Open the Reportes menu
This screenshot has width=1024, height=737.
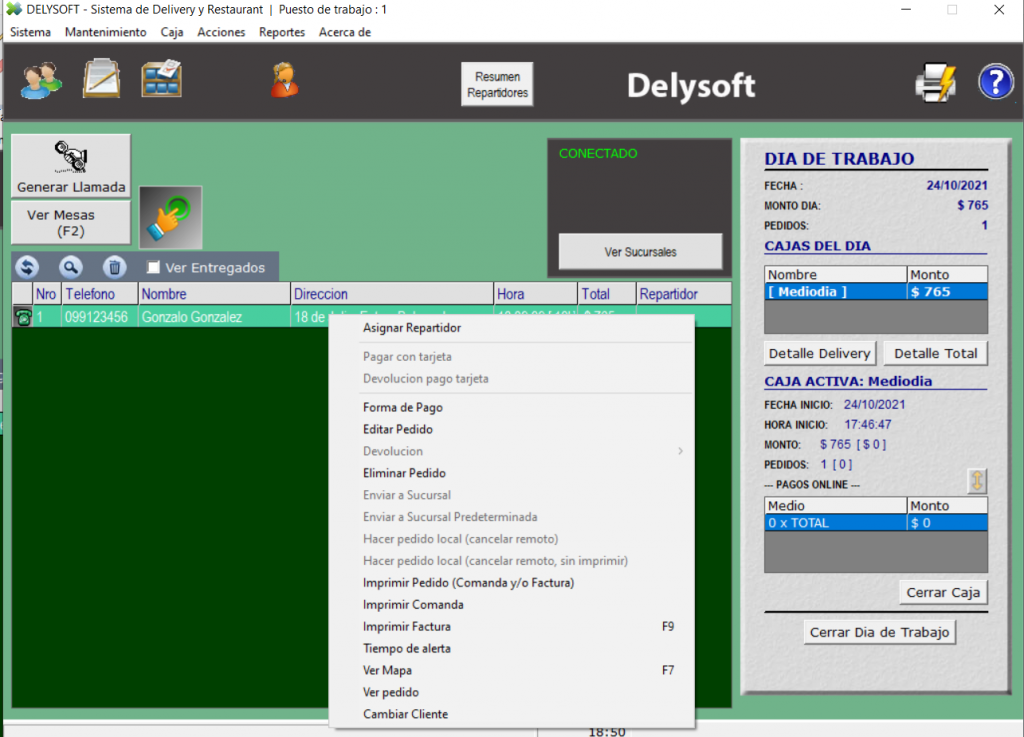click(281, 32)
